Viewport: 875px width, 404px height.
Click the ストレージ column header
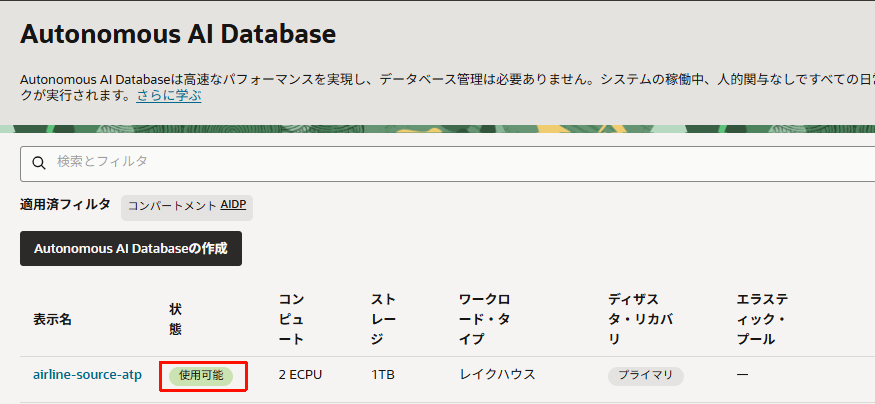coord(383,319)
